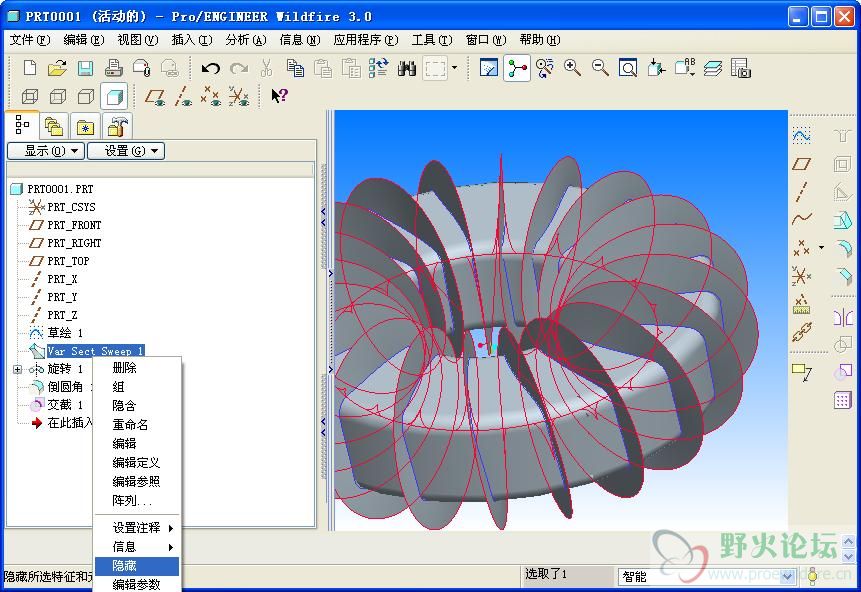Click the Undo arrow in the toolbar
Viewport: 861px width, 592px height.
(x=210, y=68)
